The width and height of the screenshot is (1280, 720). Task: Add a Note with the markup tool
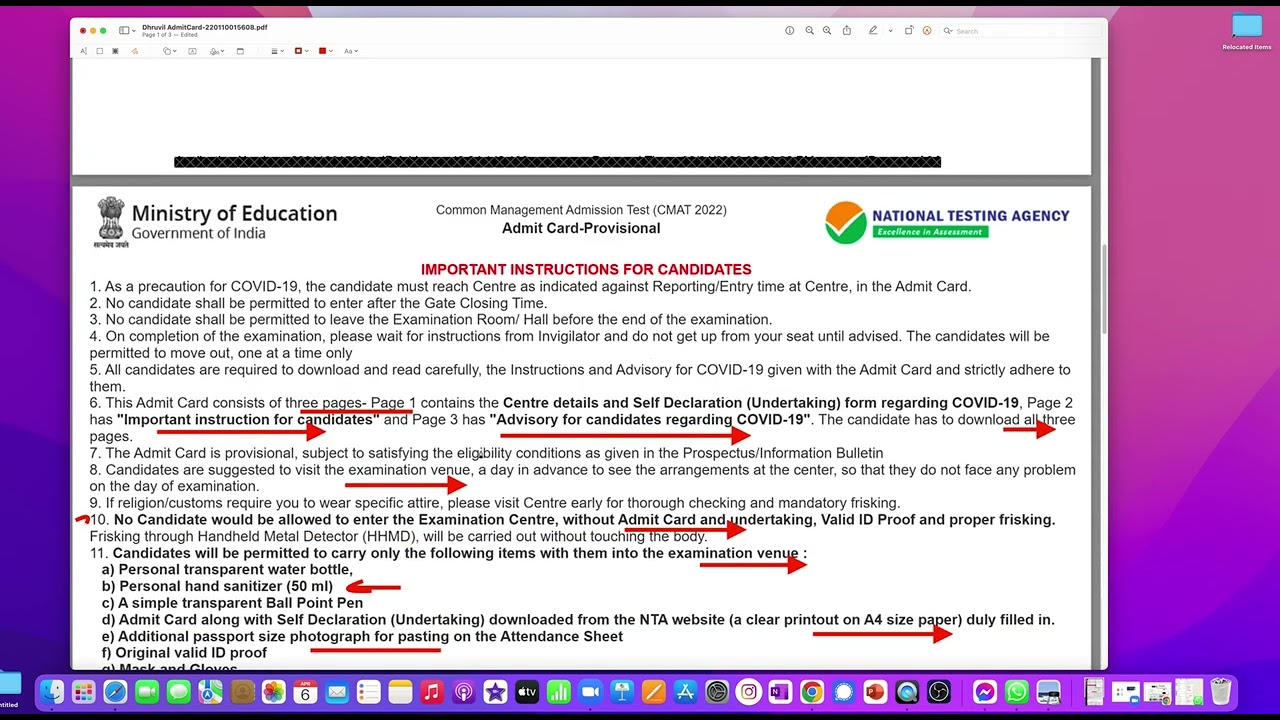pos(240,51)
